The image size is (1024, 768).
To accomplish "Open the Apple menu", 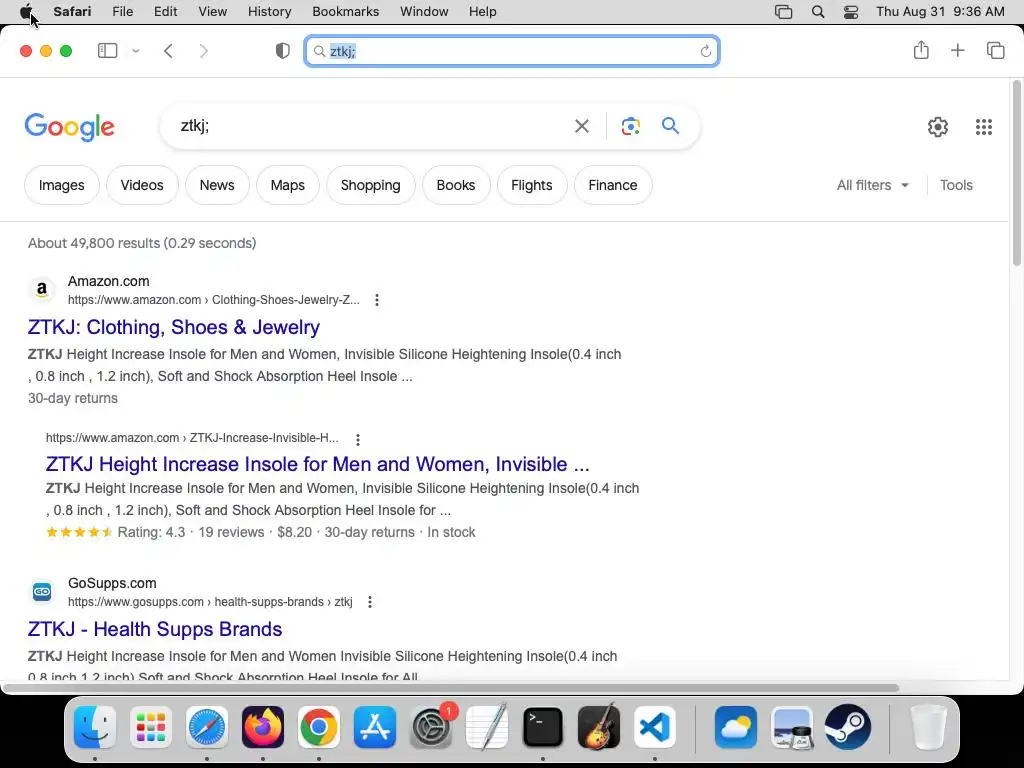I will [26, 11].
